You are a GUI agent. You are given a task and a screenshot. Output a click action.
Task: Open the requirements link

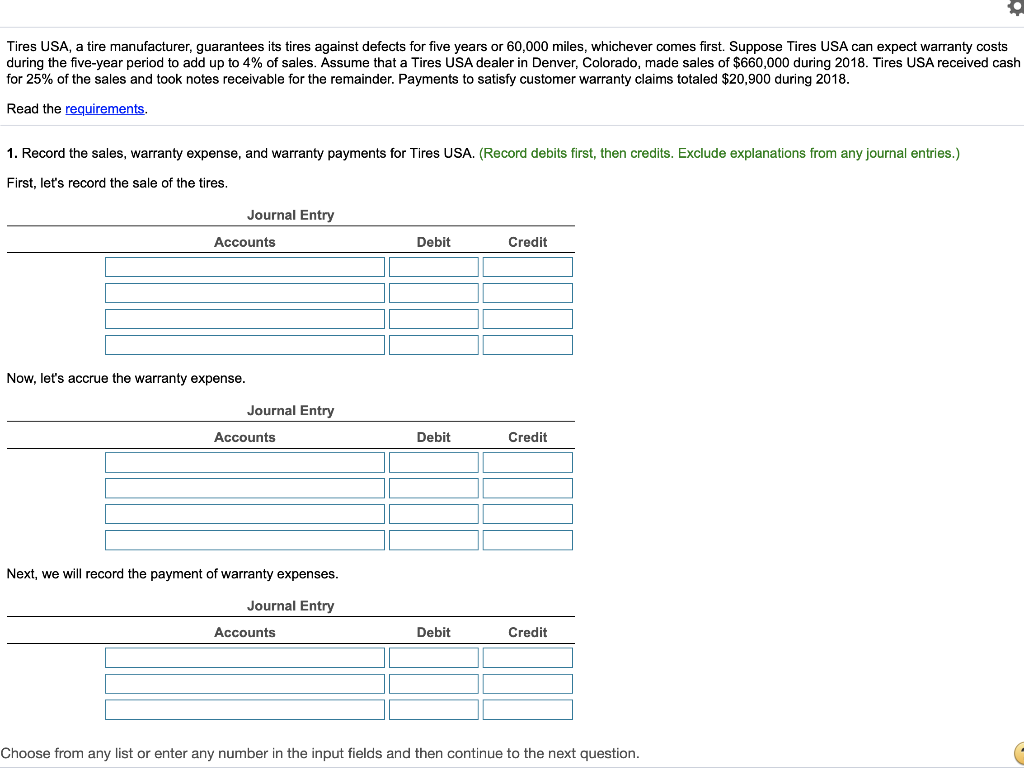click(x=104, y=108)
